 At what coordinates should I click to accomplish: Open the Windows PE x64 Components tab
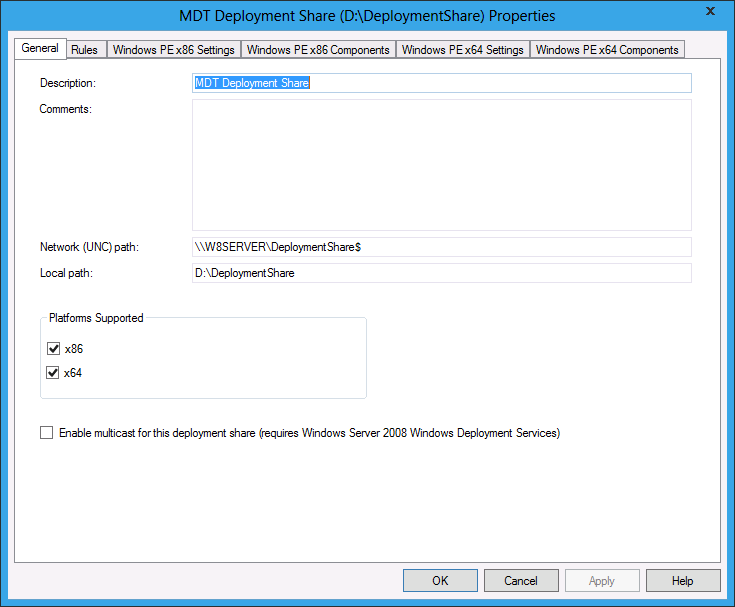coord(607,50)
